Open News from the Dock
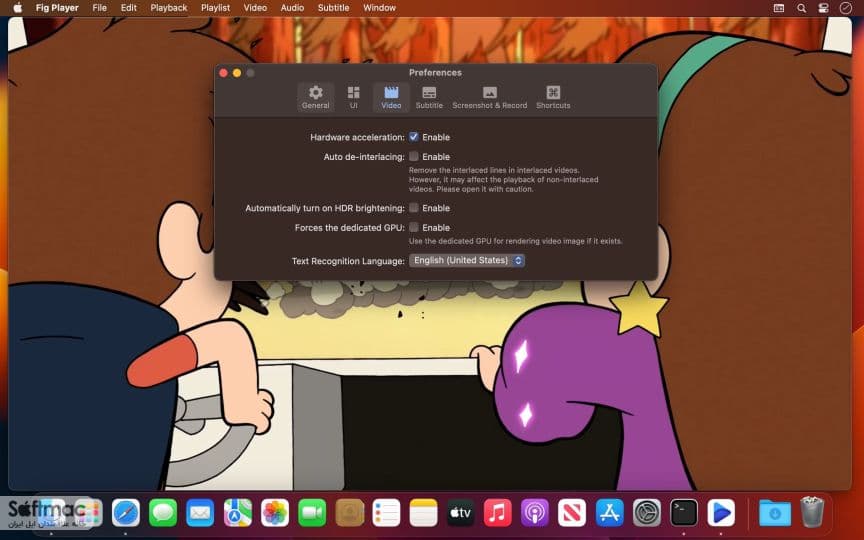The image size is (864, 540). coord(571,513)
